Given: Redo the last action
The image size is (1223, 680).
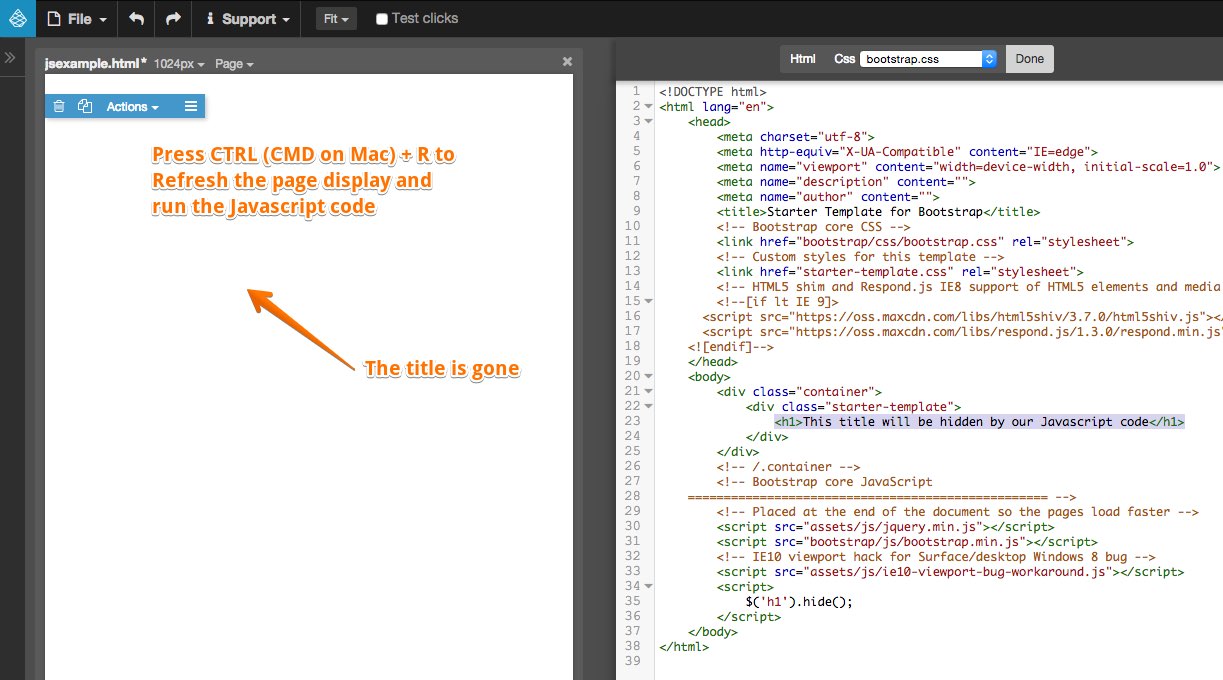Looking at the screenshot, I should [173, 18].
